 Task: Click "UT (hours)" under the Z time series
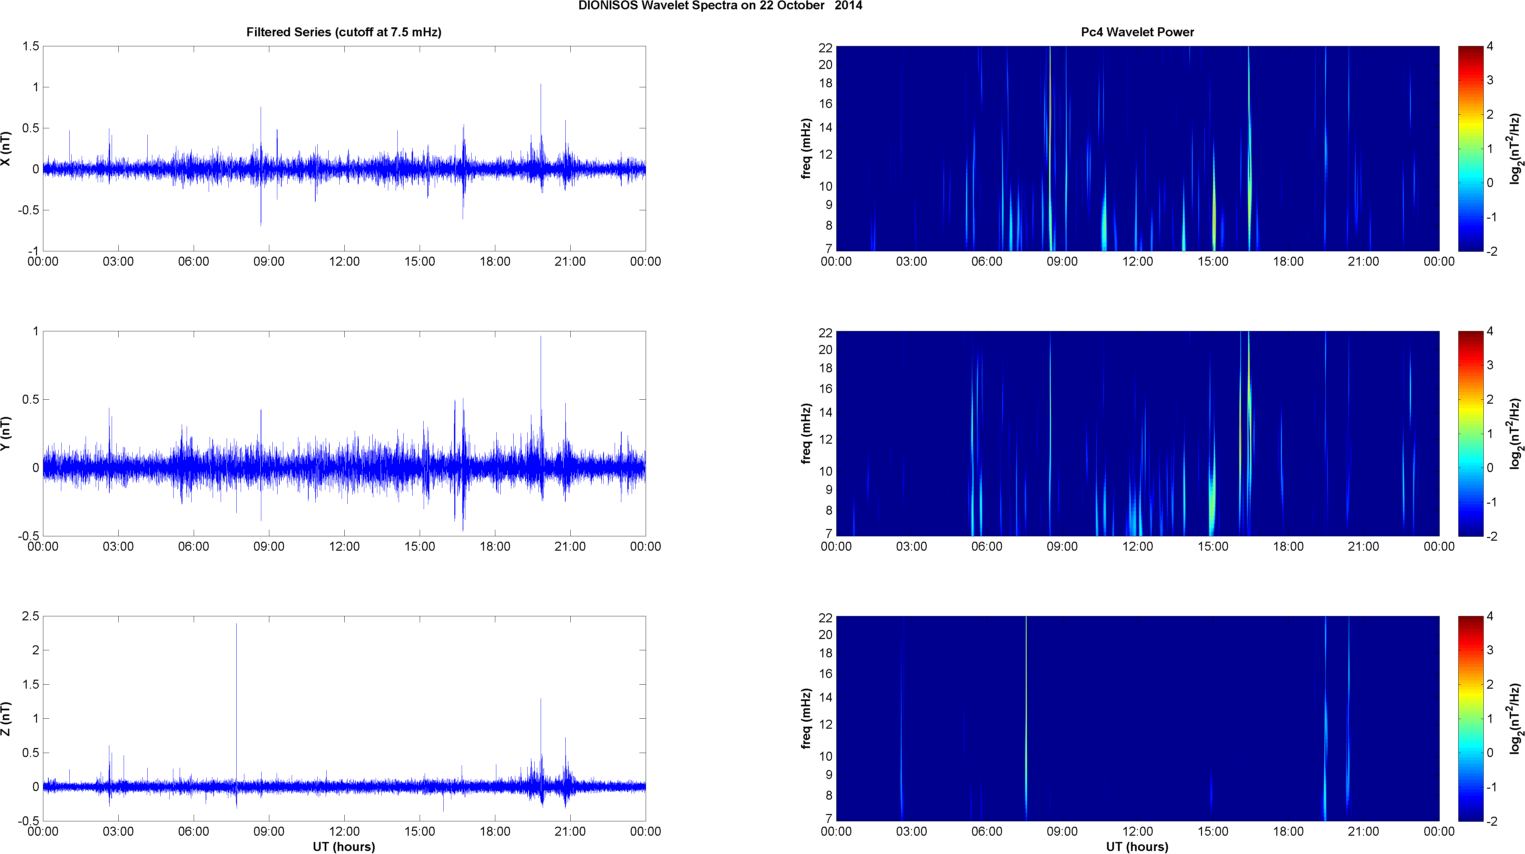click(x=344, y=847)
